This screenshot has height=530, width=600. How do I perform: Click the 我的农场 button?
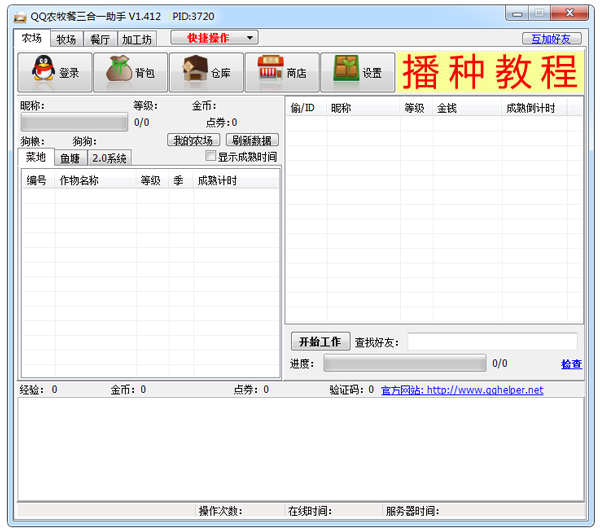(x=193, y=140)
